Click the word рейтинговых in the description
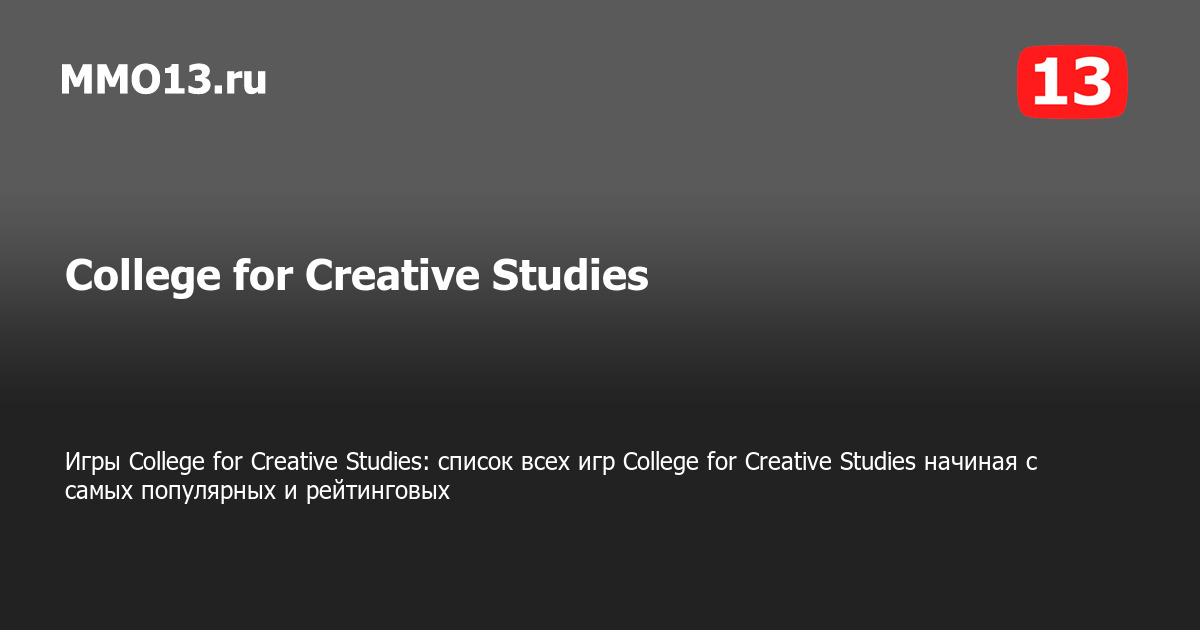 coord(376,491)
